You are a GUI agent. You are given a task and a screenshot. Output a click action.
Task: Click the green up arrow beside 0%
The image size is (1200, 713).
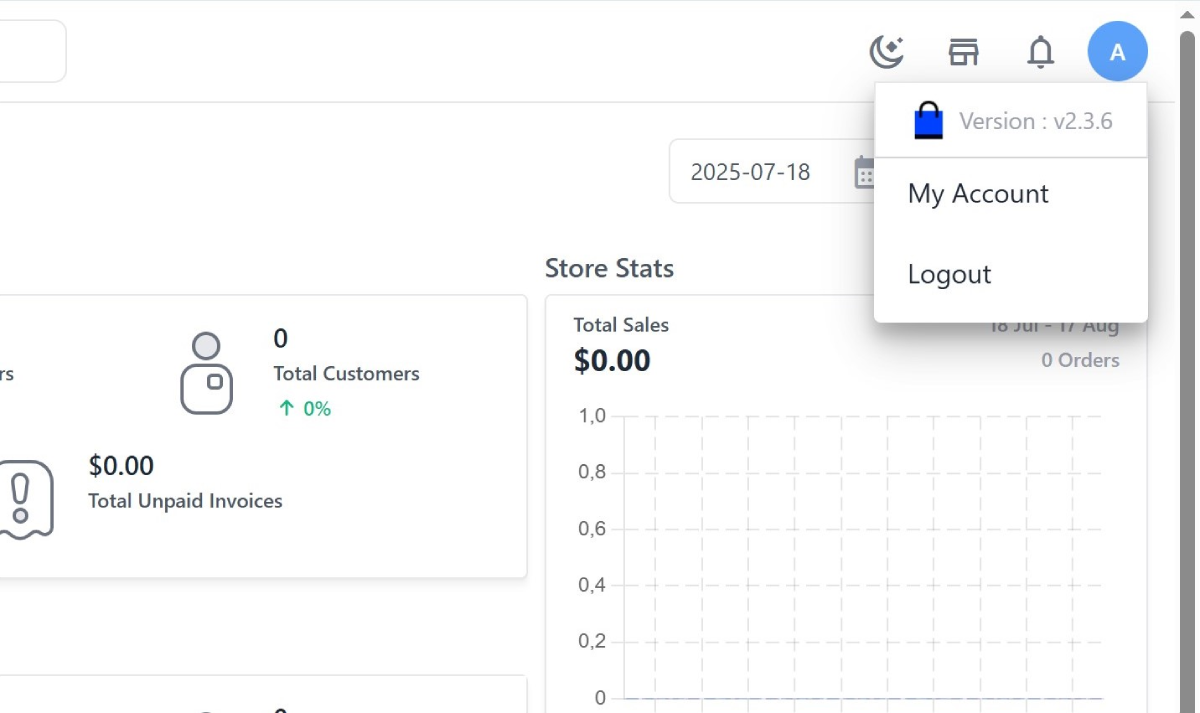[287, 408]
